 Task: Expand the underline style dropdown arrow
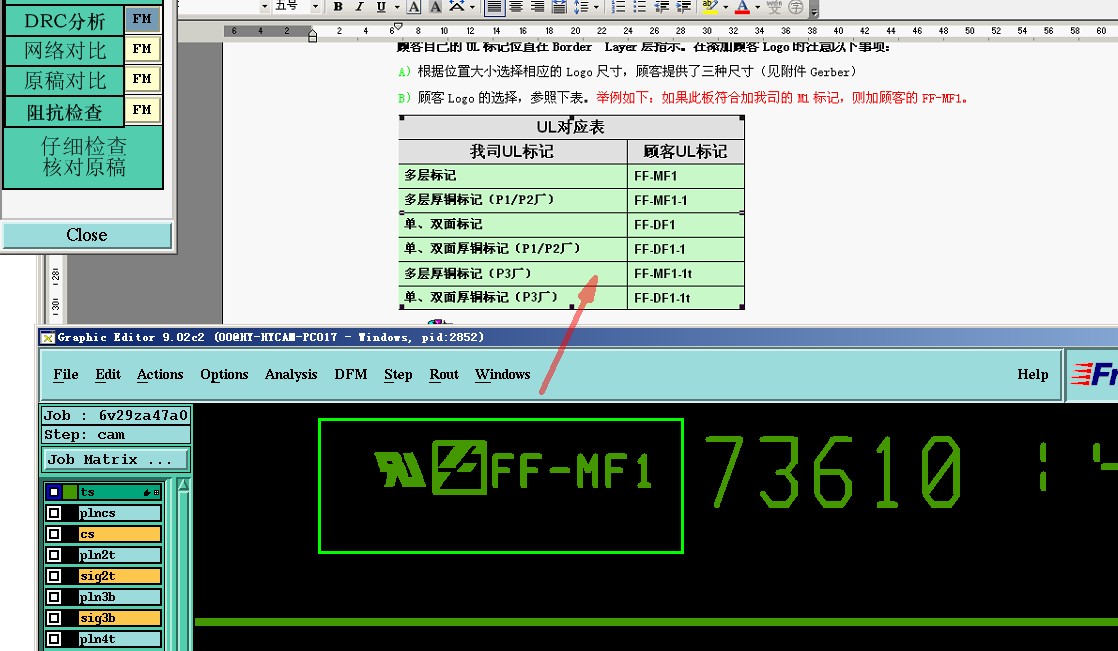(x=396, y=6)
